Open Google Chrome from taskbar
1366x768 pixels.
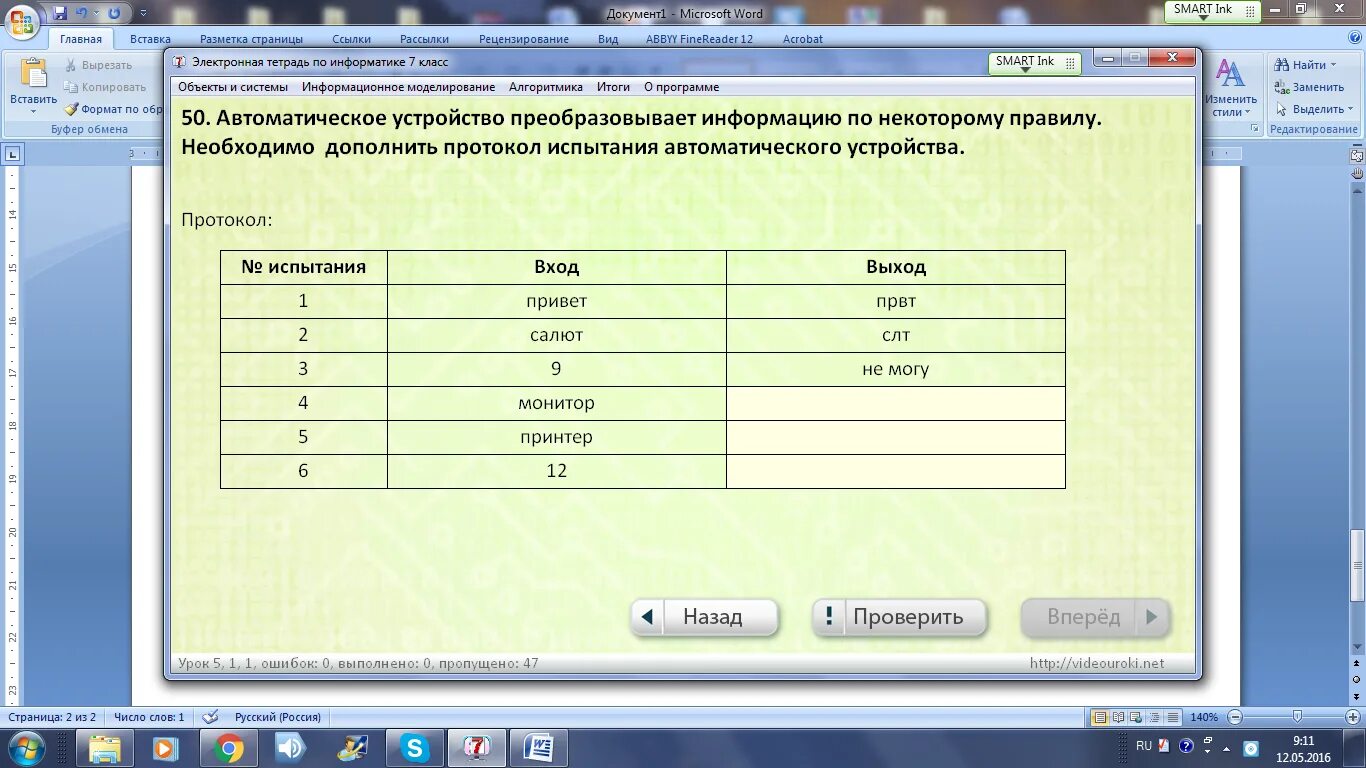pyautogui.click(x=228, y=748)
